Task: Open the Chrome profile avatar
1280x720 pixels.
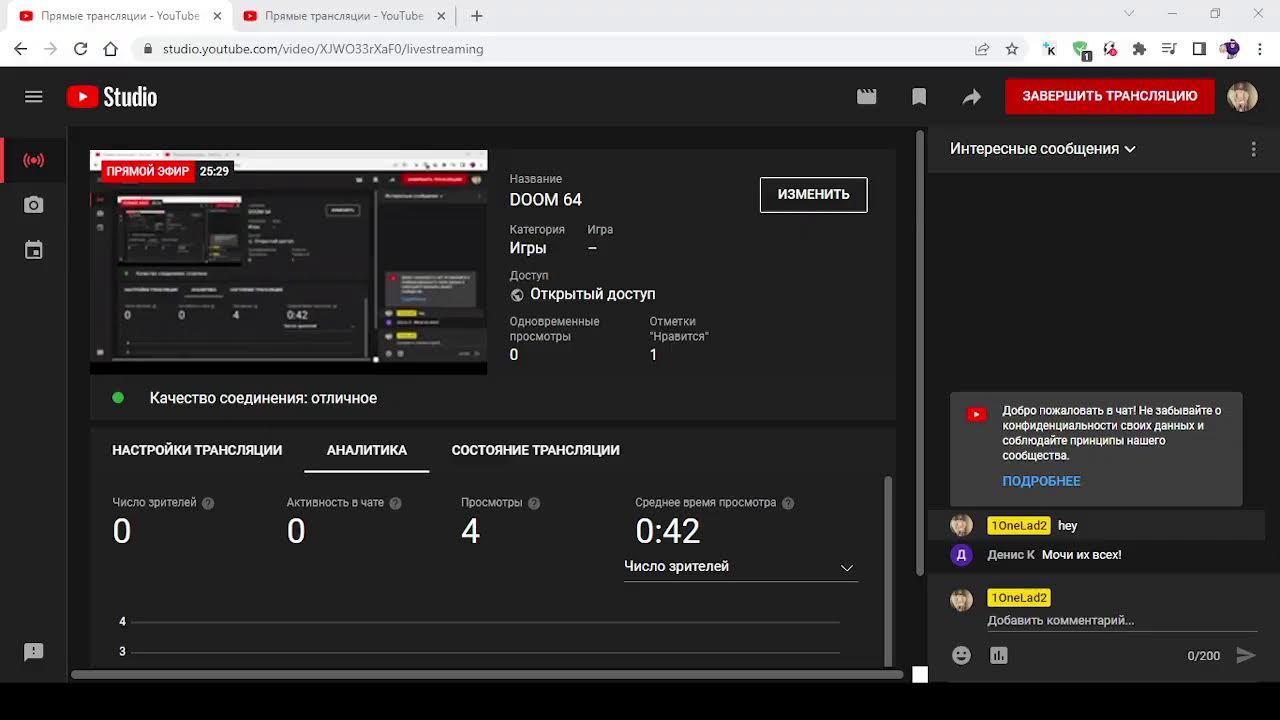Action: (x=1229, y=49)
